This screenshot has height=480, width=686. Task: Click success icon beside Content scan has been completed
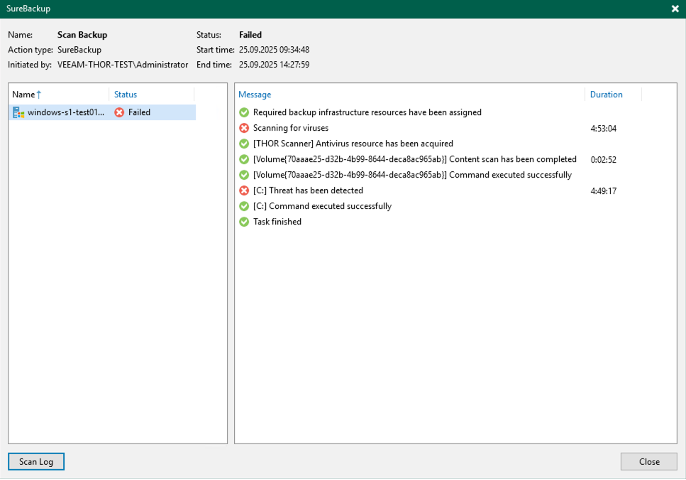pos(244,159)
